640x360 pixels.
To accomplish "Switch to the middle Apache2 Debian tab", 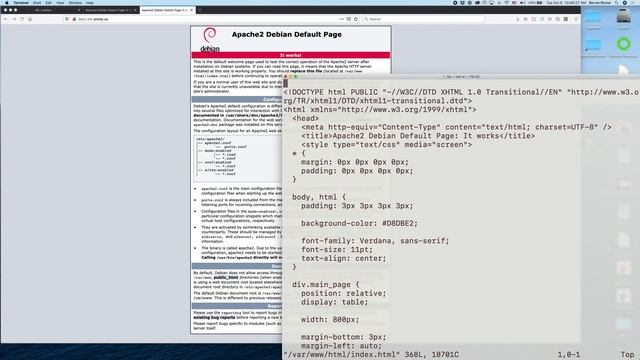I will [x=110, y=10].
